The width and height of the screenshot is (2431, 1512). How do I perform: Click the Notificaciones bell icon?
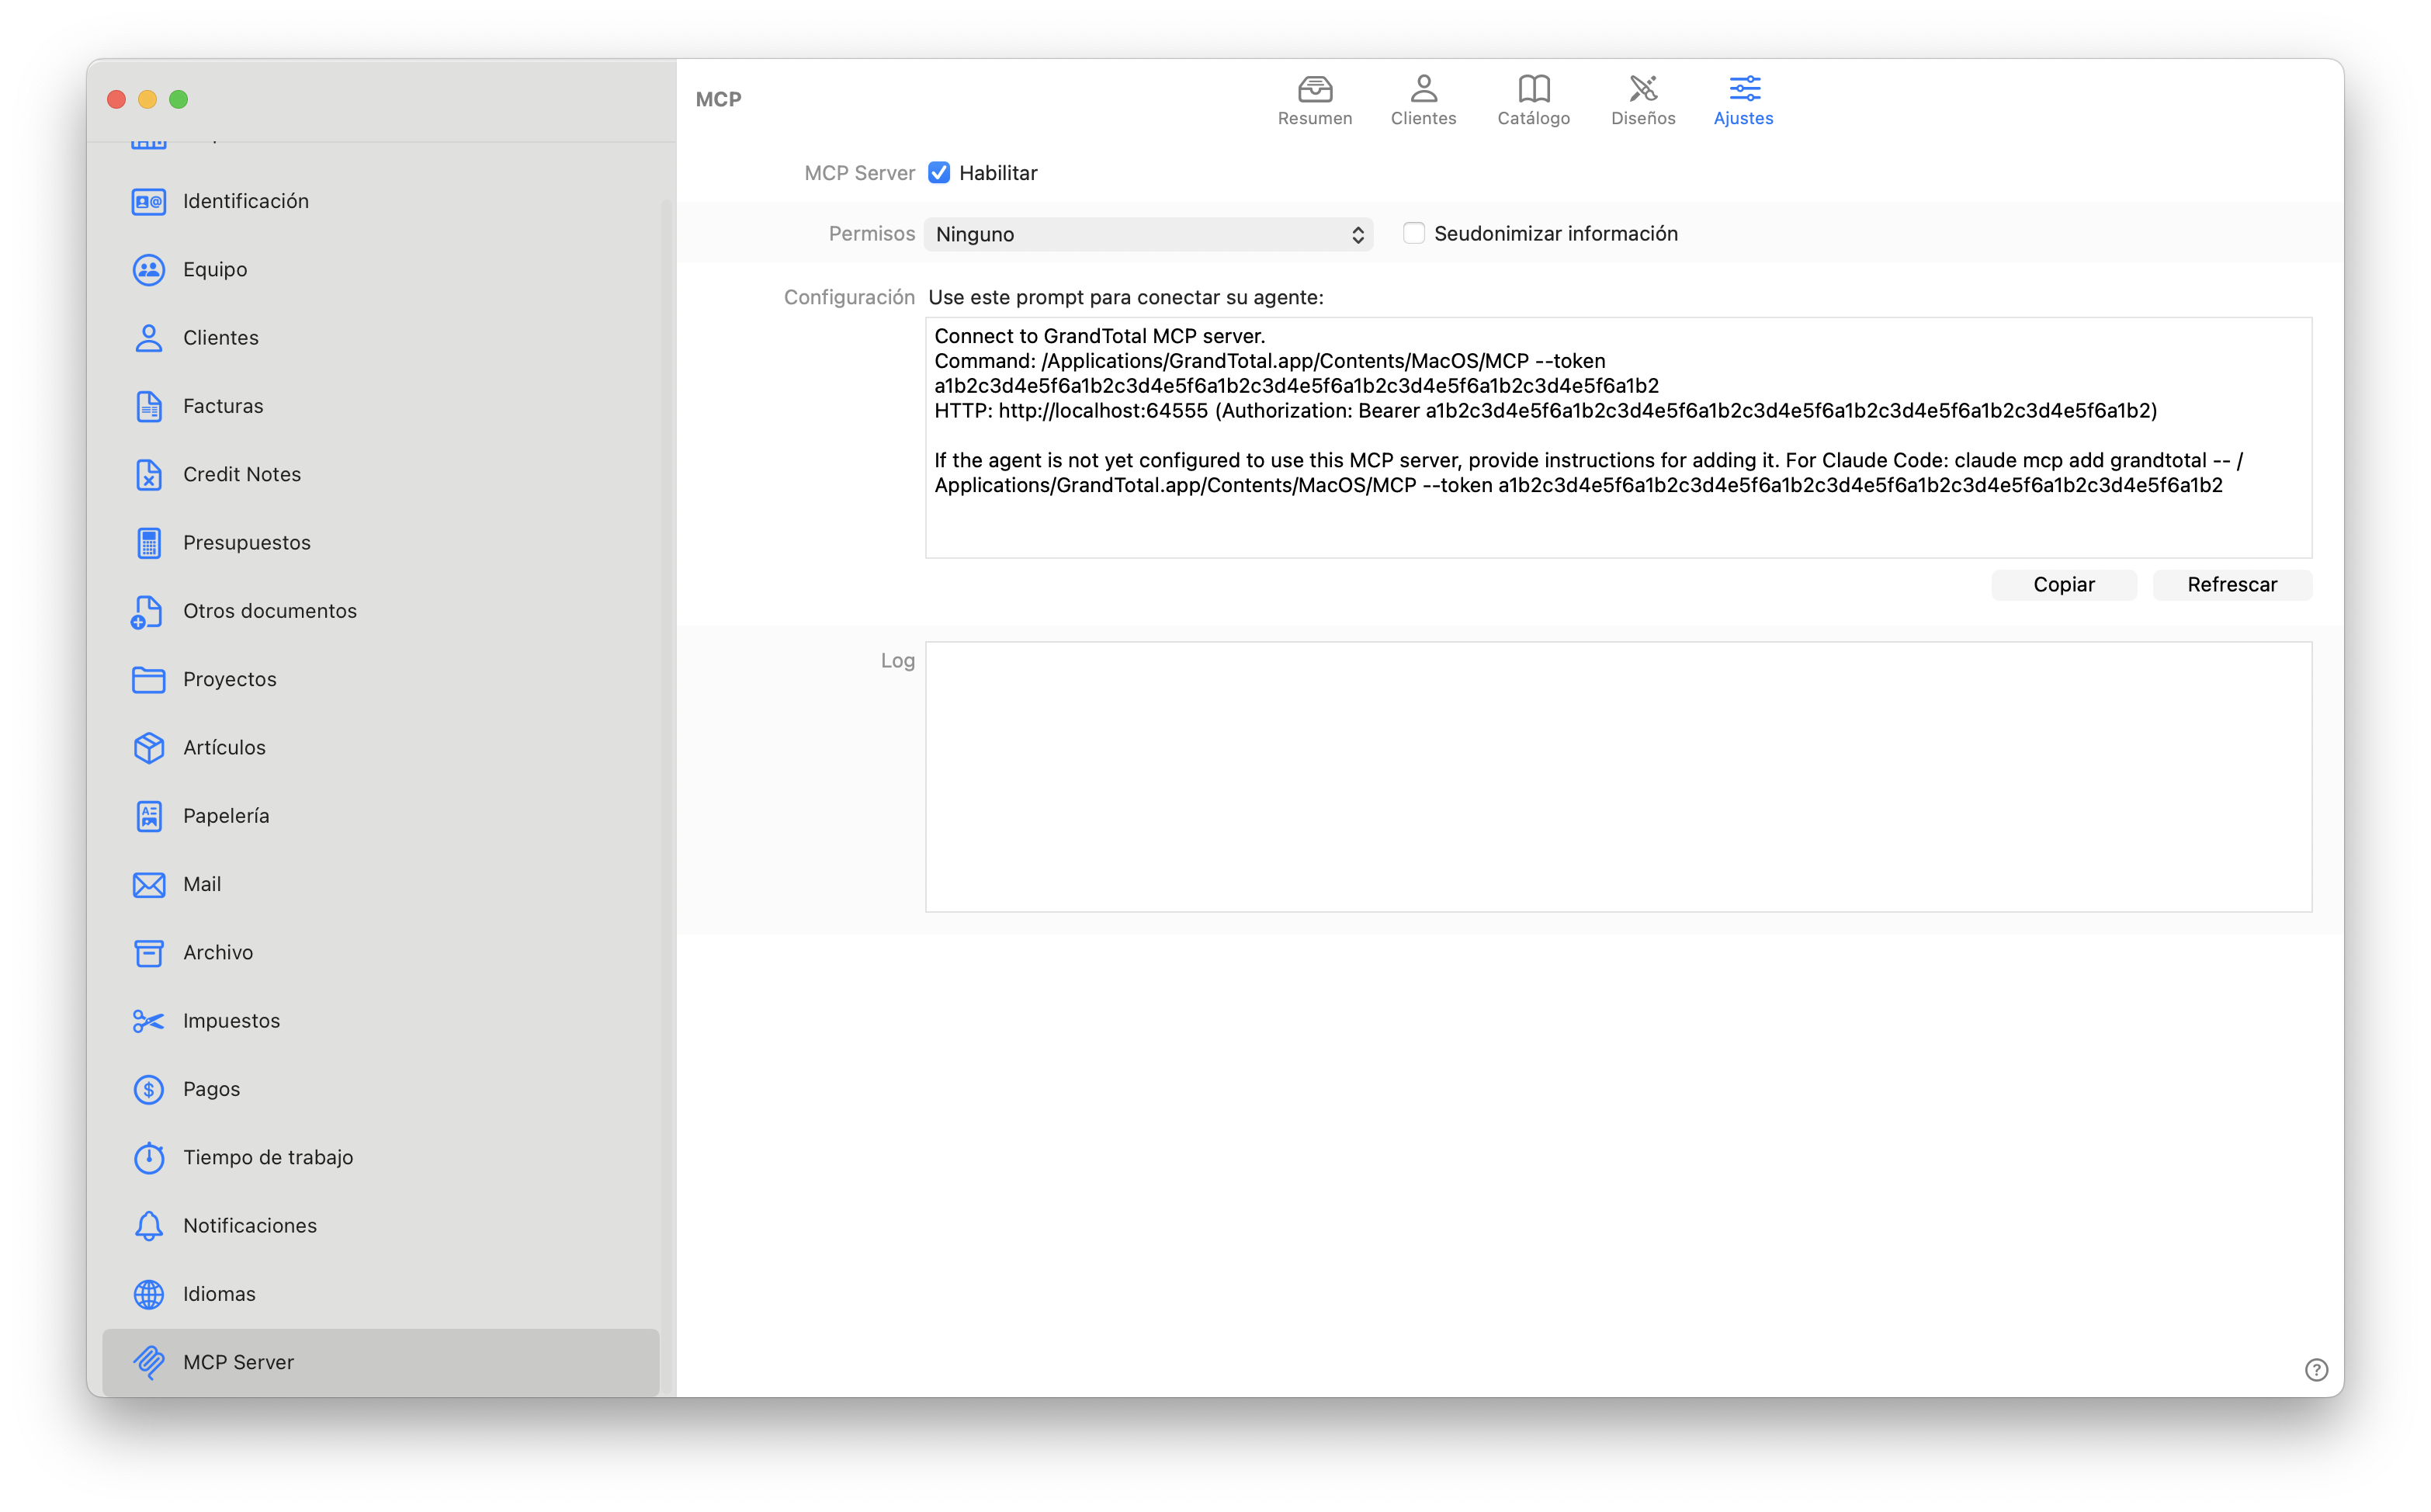coord(149,1226)
